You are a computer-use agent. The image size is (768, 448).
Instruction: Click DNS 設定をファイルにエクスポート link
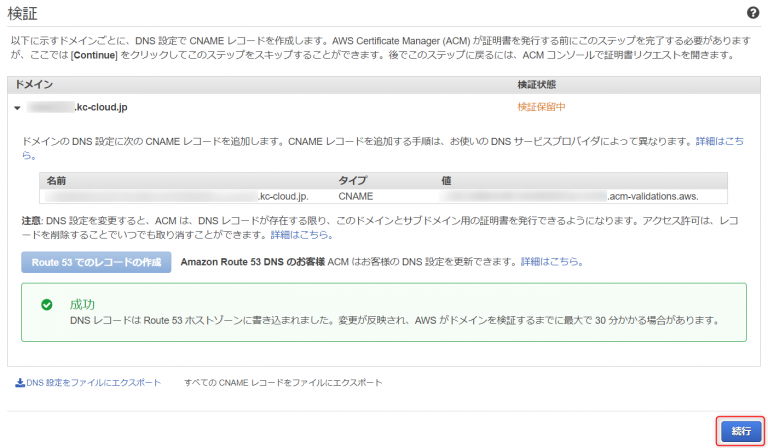[x=93, y=383]
